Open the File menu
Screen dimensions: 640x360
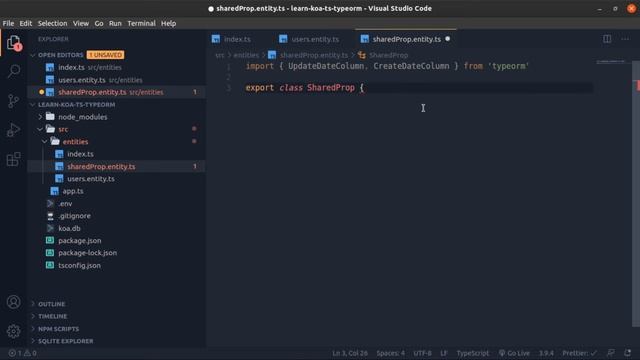coord(8,23)
